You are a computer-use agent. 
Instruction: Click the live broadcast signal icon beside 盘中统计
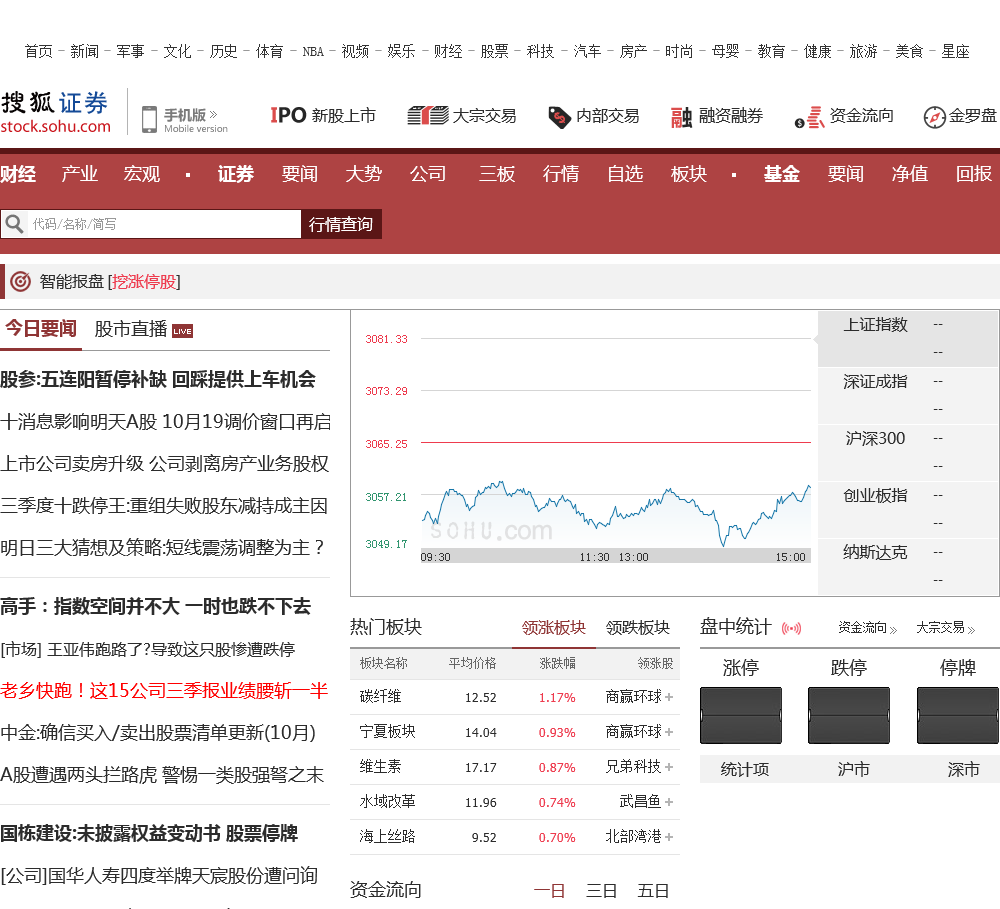pyautogui.click(x=791, y=628)
